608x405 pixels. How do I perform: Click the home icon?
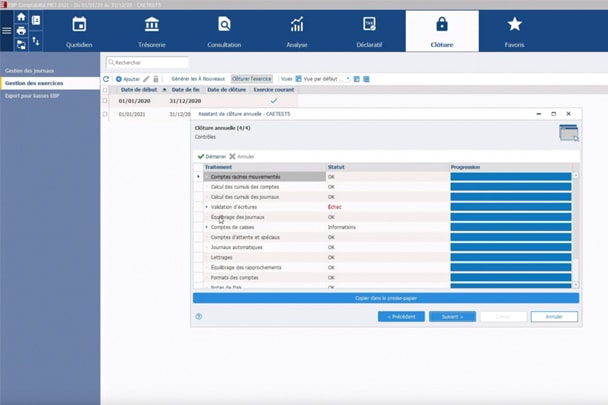(x=21, y=18)
